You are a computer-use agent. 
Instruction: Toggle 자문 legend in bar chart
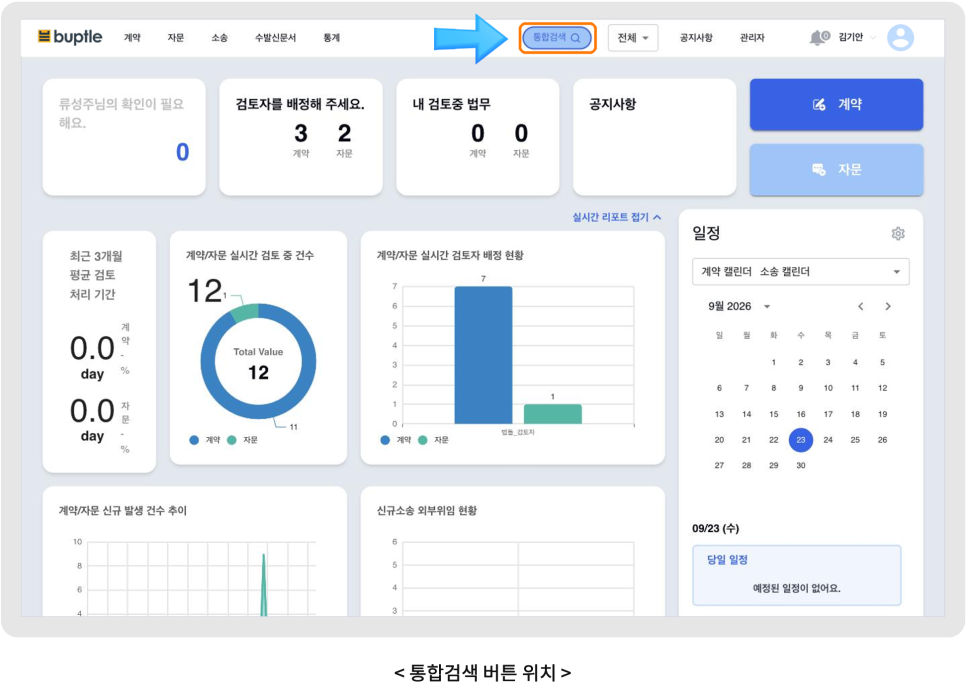coord(433,440)
